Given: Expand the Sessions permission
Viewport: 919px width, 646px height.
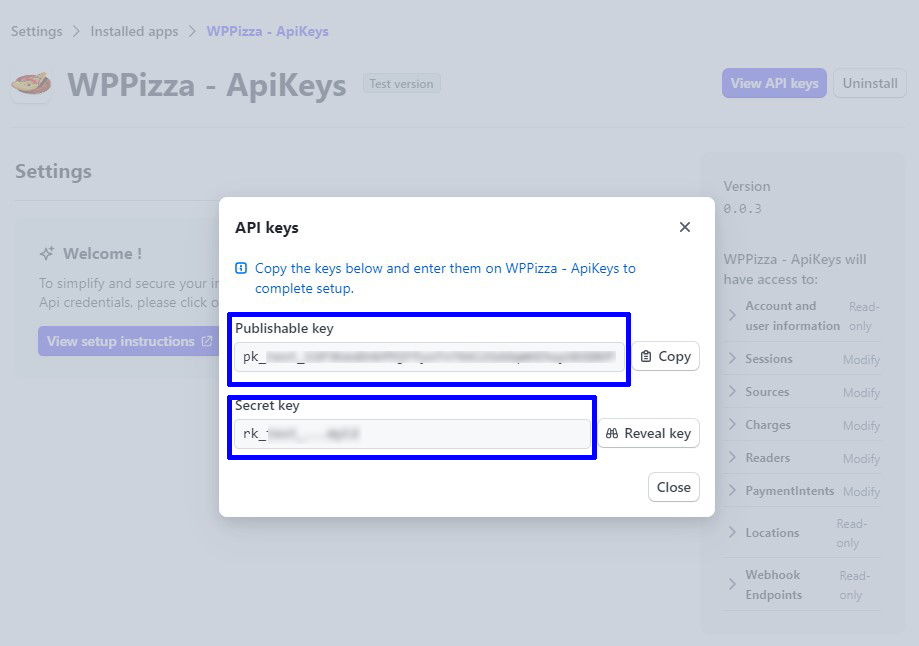Looking at the screenshot, I should point(732,359).
